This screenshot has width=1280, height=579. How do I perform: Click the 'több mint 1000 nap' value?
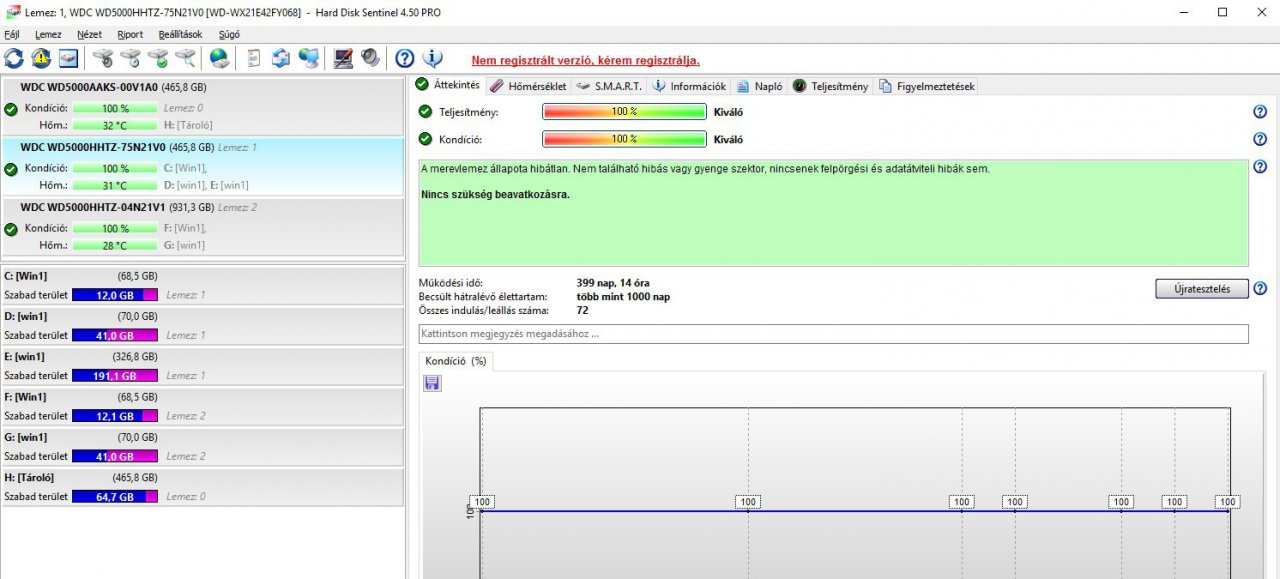(623, 296)
